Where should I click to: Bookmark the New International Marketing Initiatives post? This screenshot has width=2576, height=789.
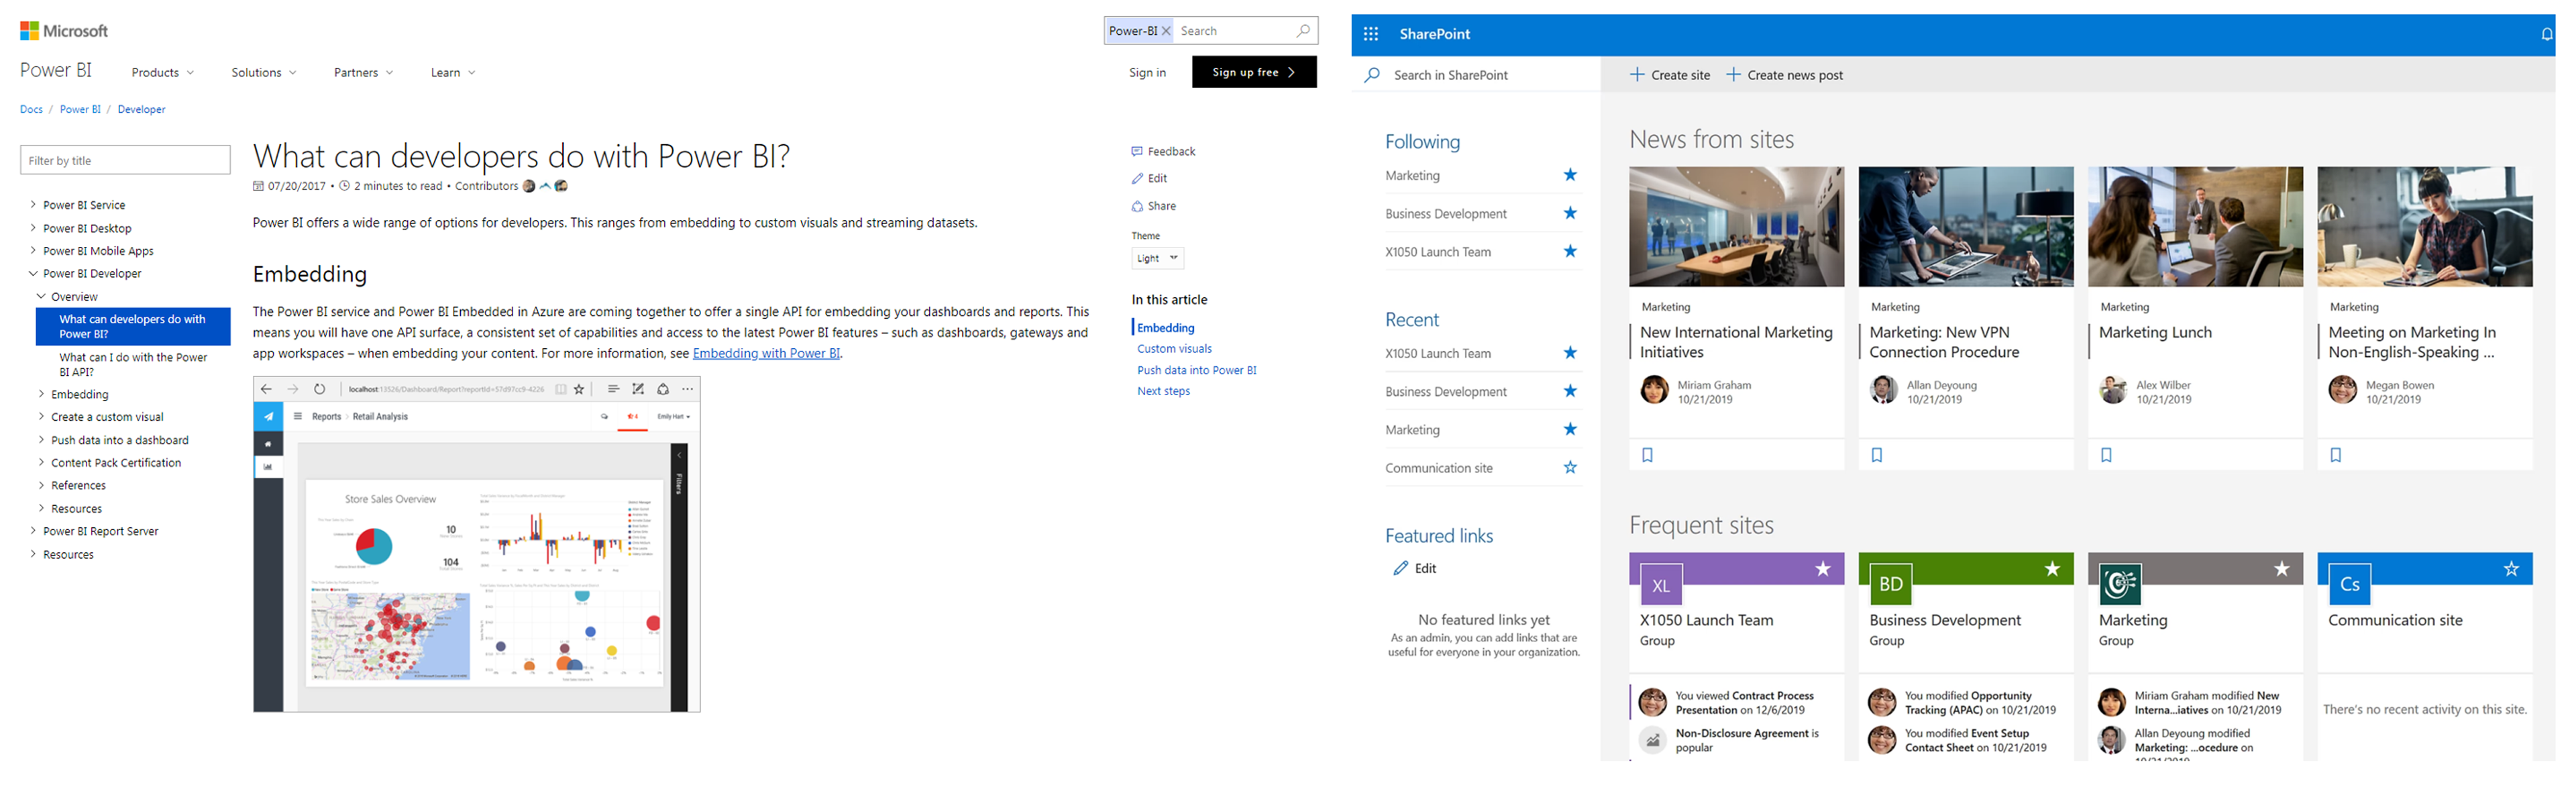click(x=1647, y=455)
